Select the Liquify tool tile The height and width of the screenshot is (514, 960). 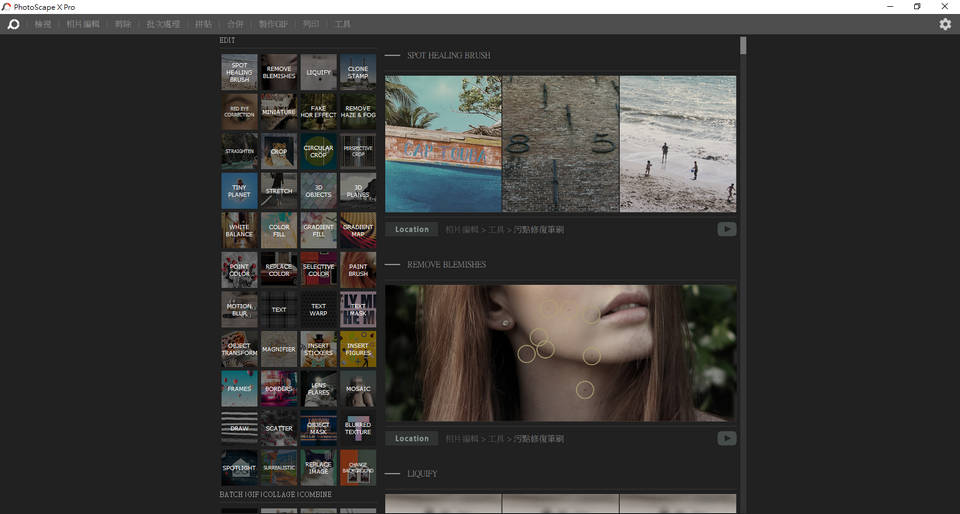pos(318,72)
